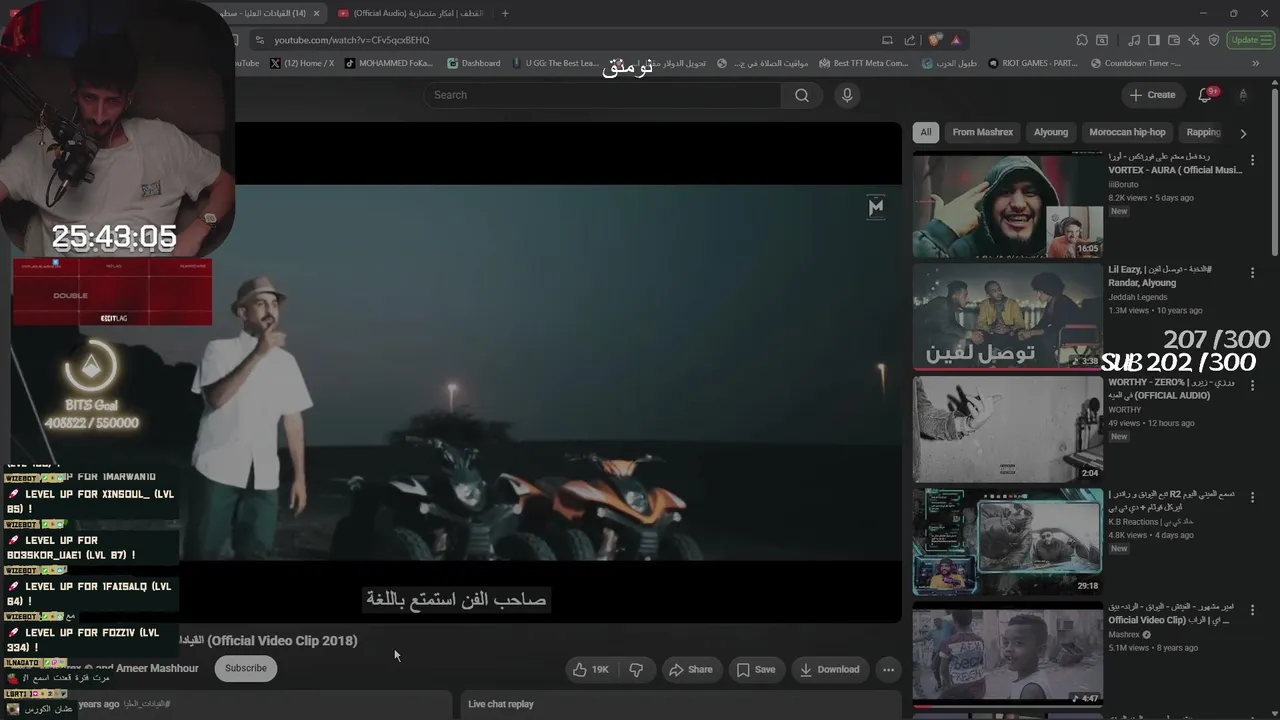Open options for Lil Eazy Randar video
The width and height of the screenshot is (1280, 720).
(1252, 273)
